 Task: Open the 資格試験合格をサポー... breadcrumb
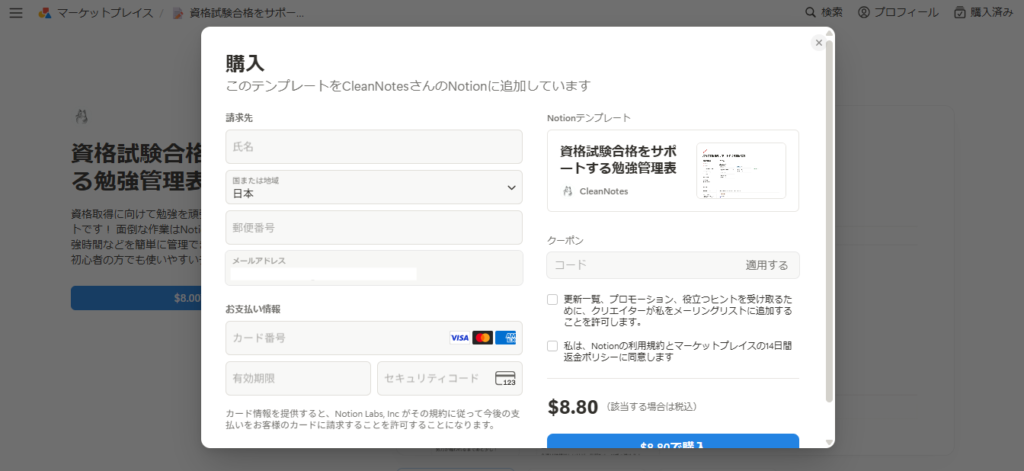point(247,12)
